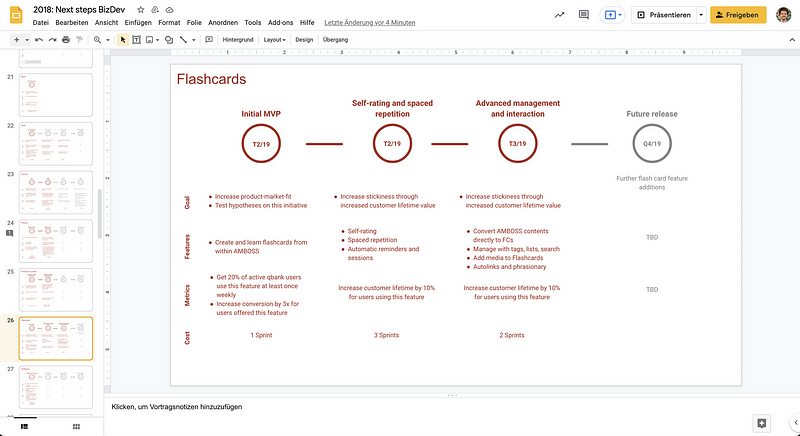This screenshot has height=436, width=800.
Task: Click the presentation title '2018: Next steps BizDev'
Action: click(79, 10)
